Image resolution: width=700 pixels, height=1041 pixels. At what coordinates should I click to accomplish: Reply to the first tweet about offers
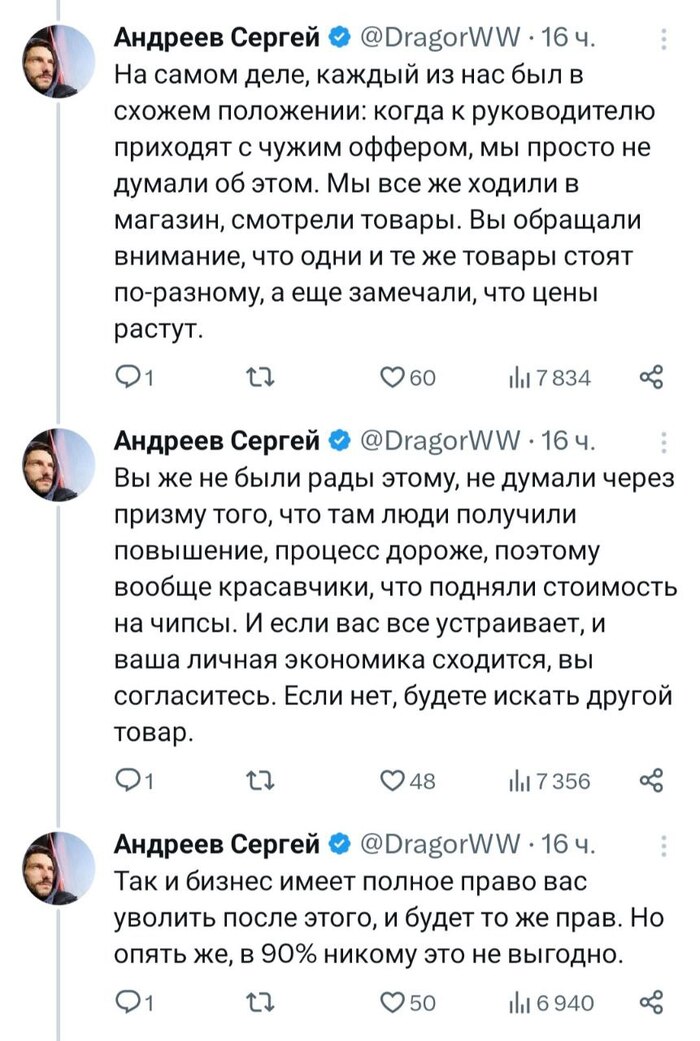pos(130,377)
